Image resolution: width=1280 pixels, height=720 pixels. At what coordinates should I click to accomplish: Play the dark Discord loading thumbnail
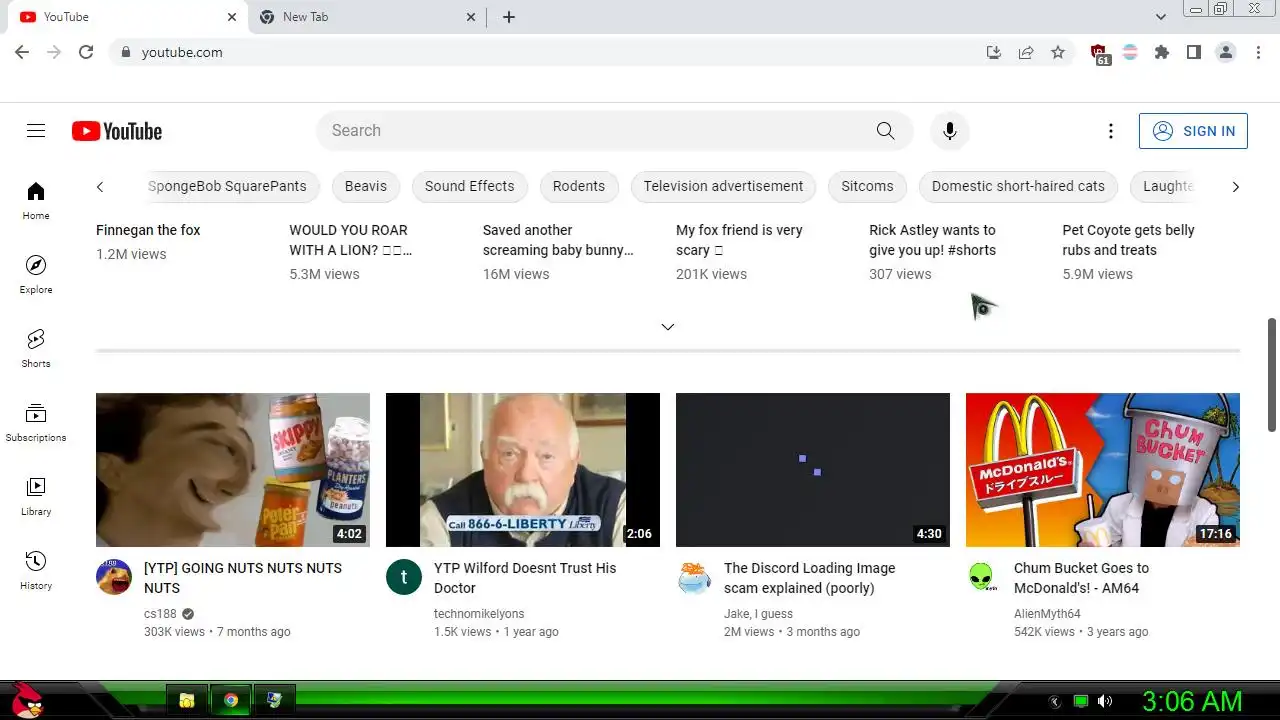coord(813,470)
